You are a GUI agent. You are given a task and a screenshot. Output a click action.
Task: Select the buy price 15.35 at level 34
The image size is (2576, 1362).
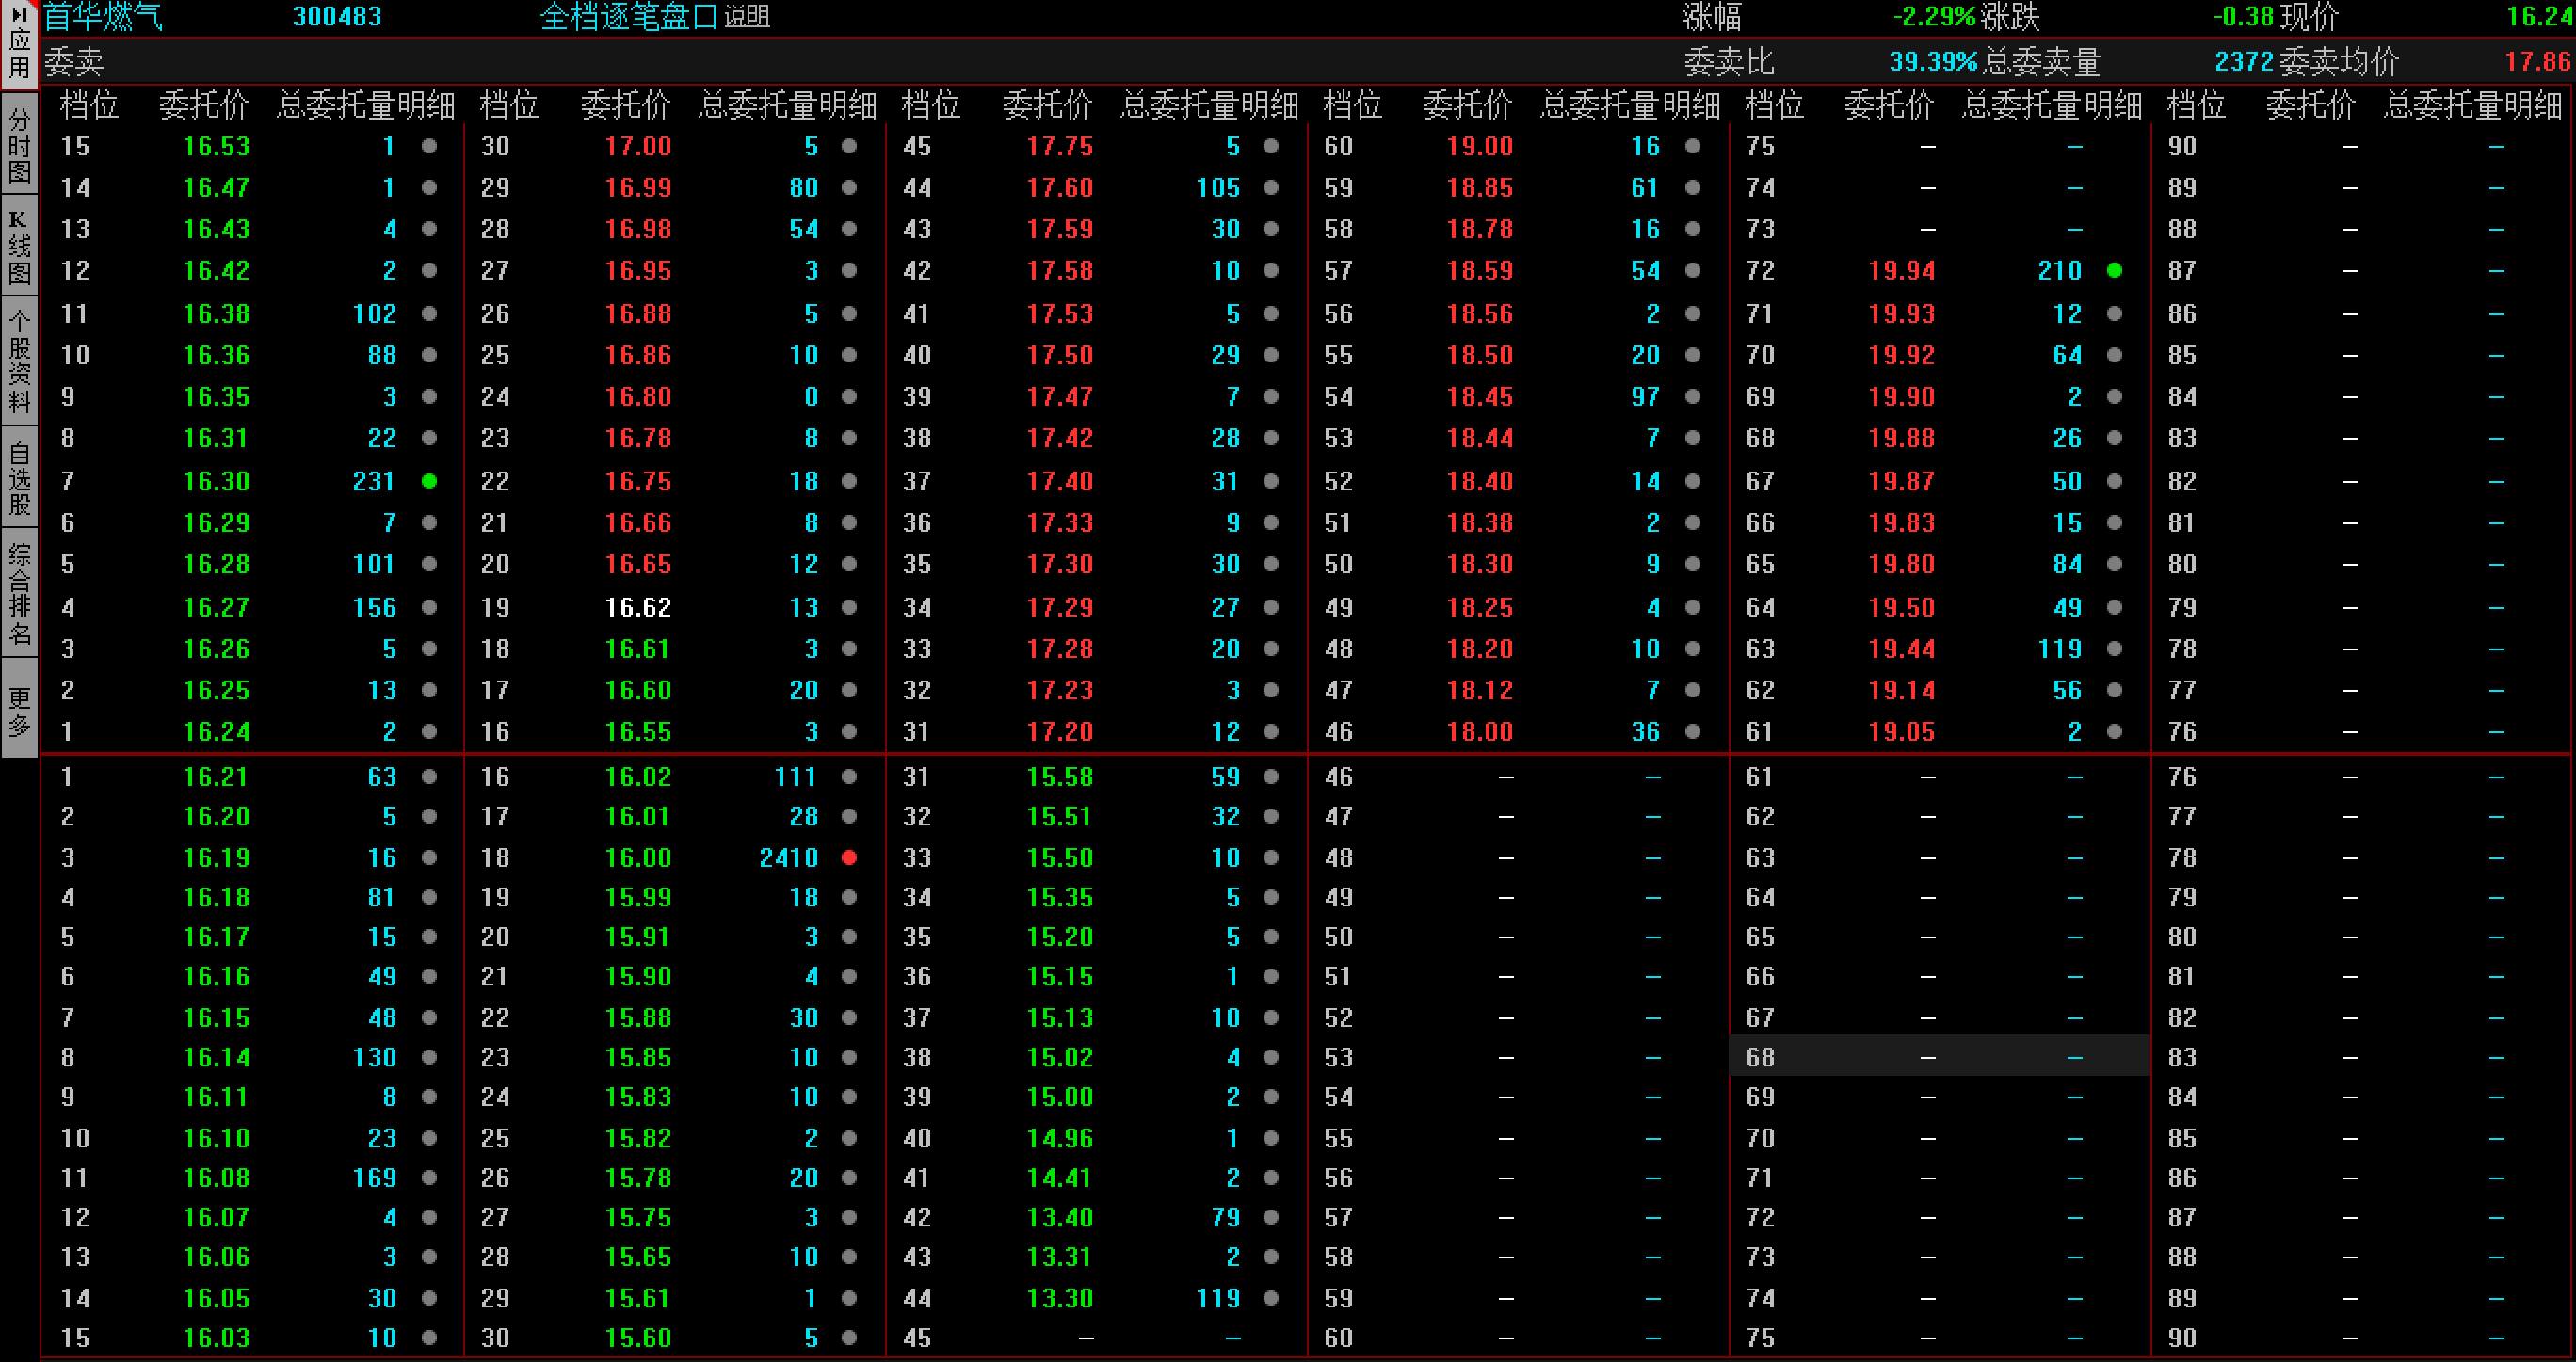[1060, 897]
